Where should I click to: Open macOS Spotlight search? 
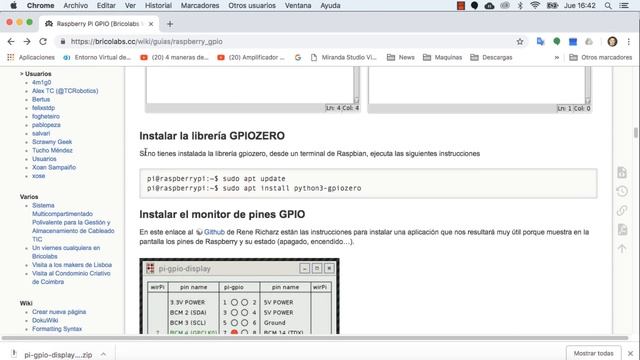[x=608, y=6]
